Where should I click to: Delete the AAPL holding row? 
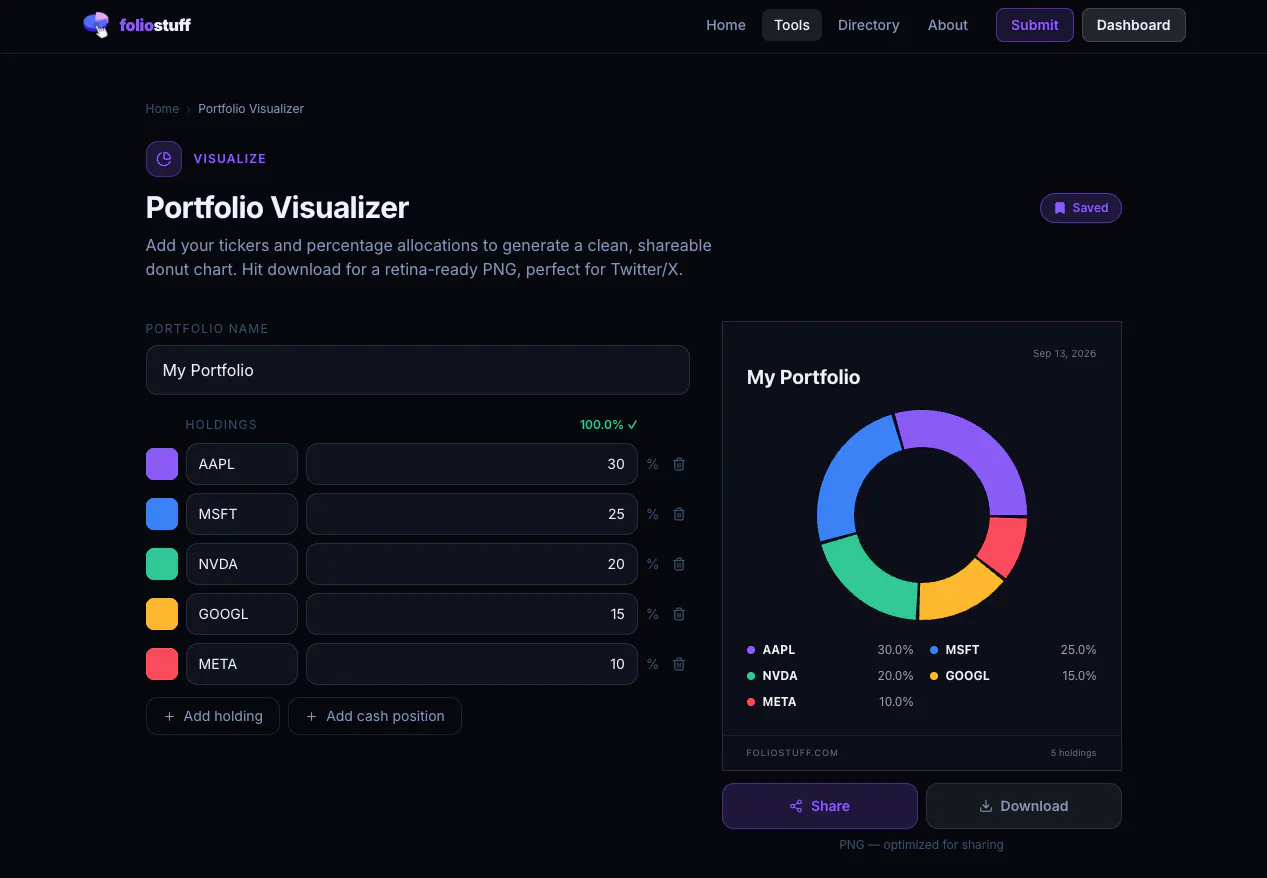pyautogui.click(x=679, y=464)
